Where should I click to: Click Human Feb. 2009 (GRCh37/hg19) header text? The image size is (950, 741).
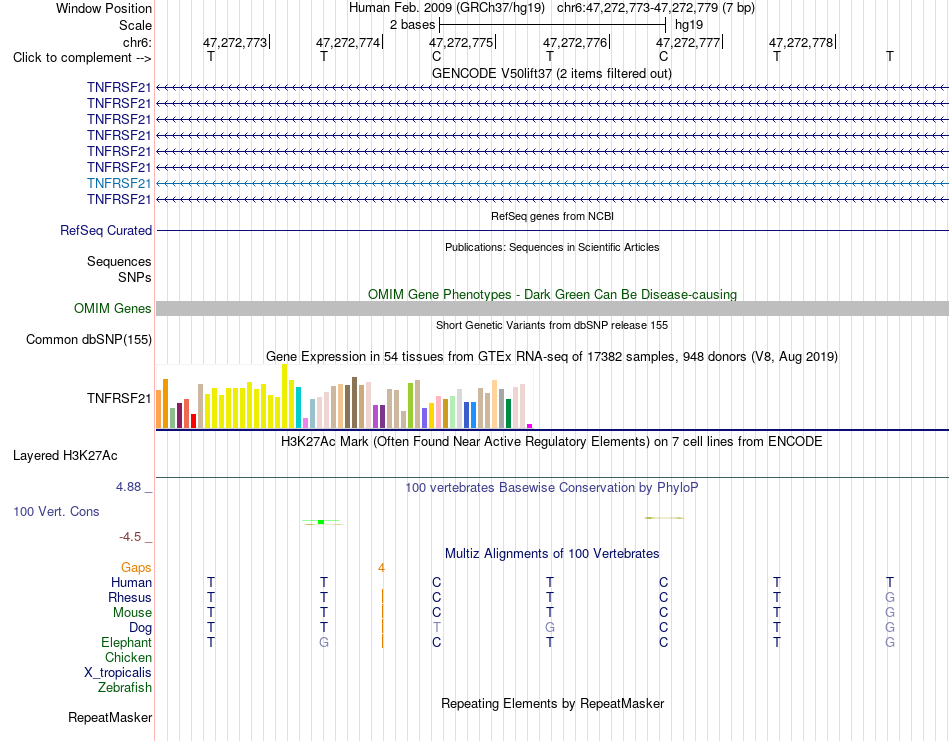point(447,8)
